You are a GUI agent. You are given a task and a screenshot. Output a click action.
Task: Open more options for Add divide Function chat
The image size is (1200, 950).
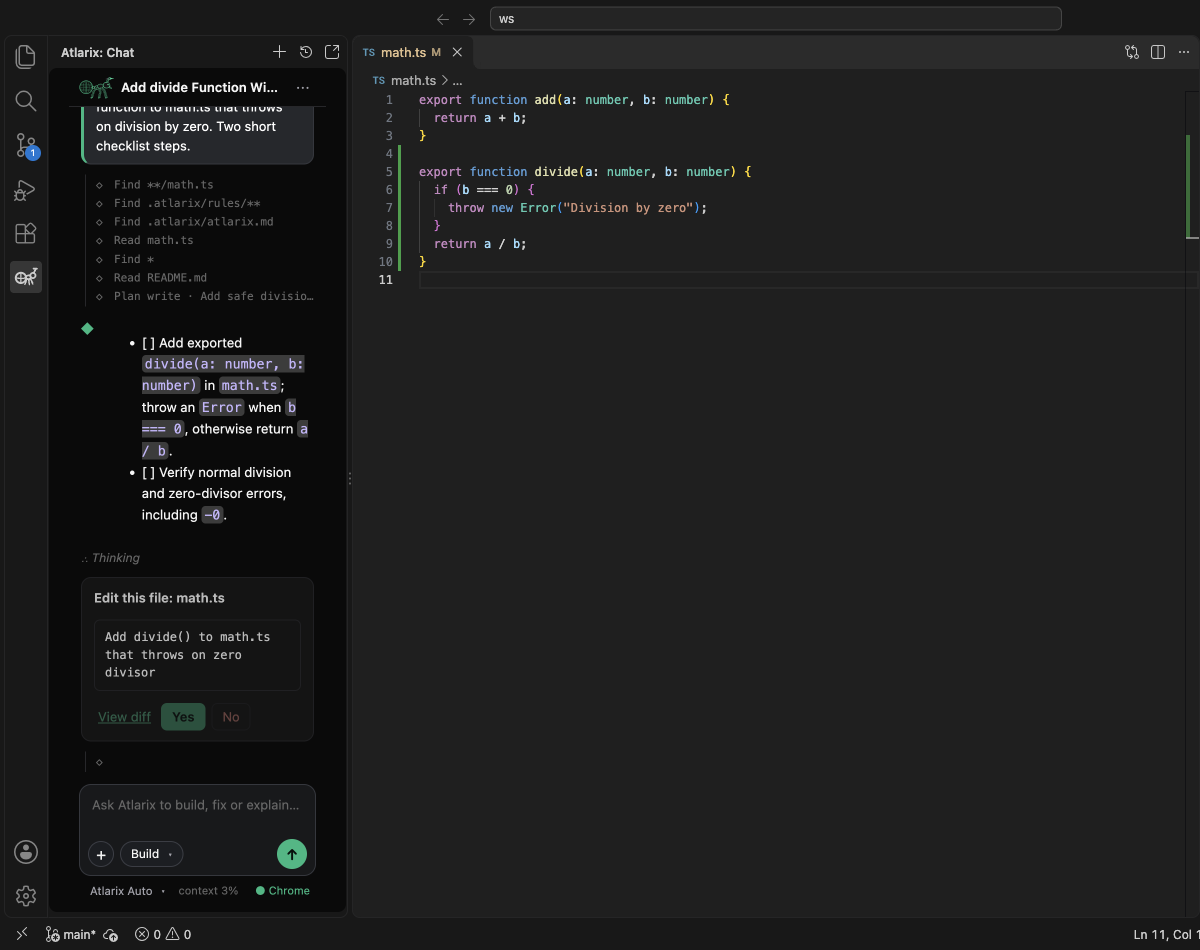coord(303,88)
